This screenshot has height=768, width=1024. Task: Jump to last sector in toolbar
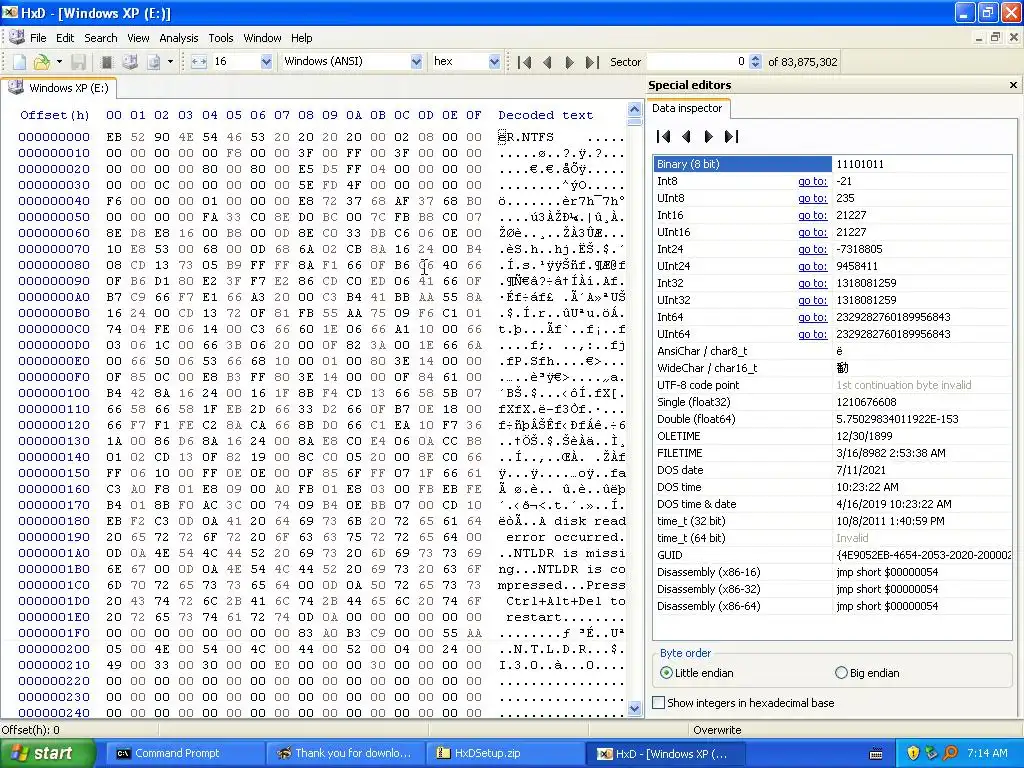(592, 62)
